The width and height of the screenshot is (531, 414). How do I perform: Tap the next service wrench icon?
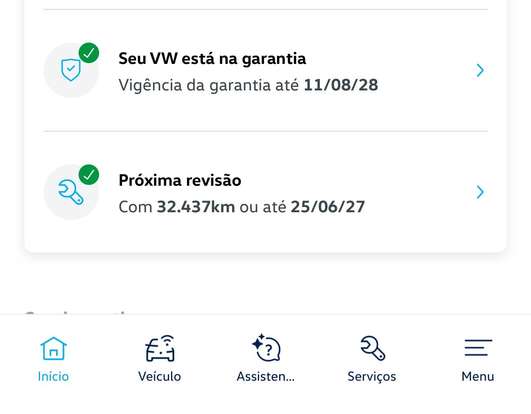pyautogui.click(x=70, y=192)
